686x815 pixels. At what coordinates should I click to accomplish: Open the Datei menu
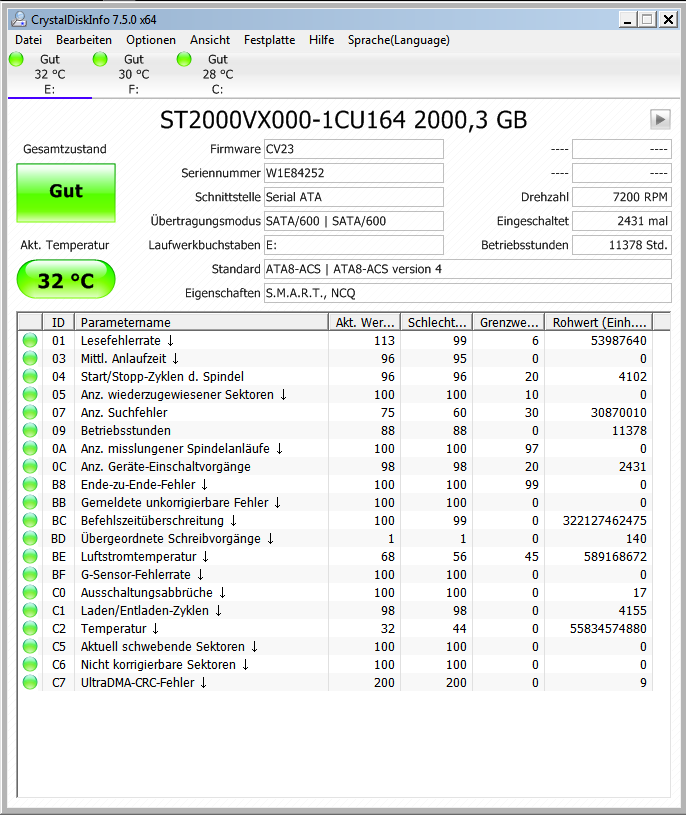pos(29,40)
